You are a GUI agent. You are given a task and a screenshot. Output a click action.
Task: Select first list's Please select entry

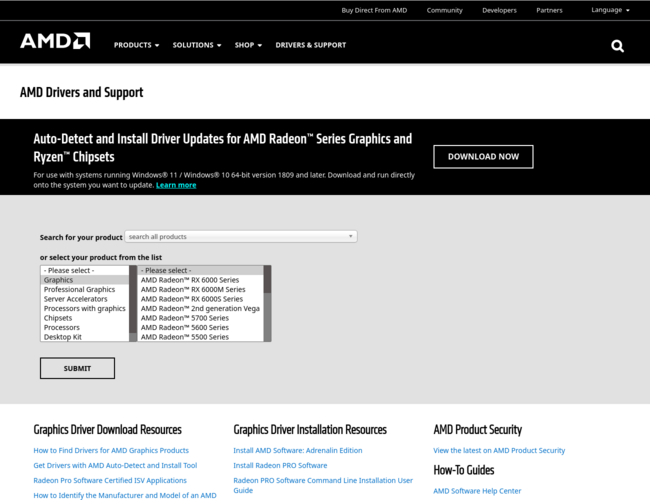click(85, 270)
